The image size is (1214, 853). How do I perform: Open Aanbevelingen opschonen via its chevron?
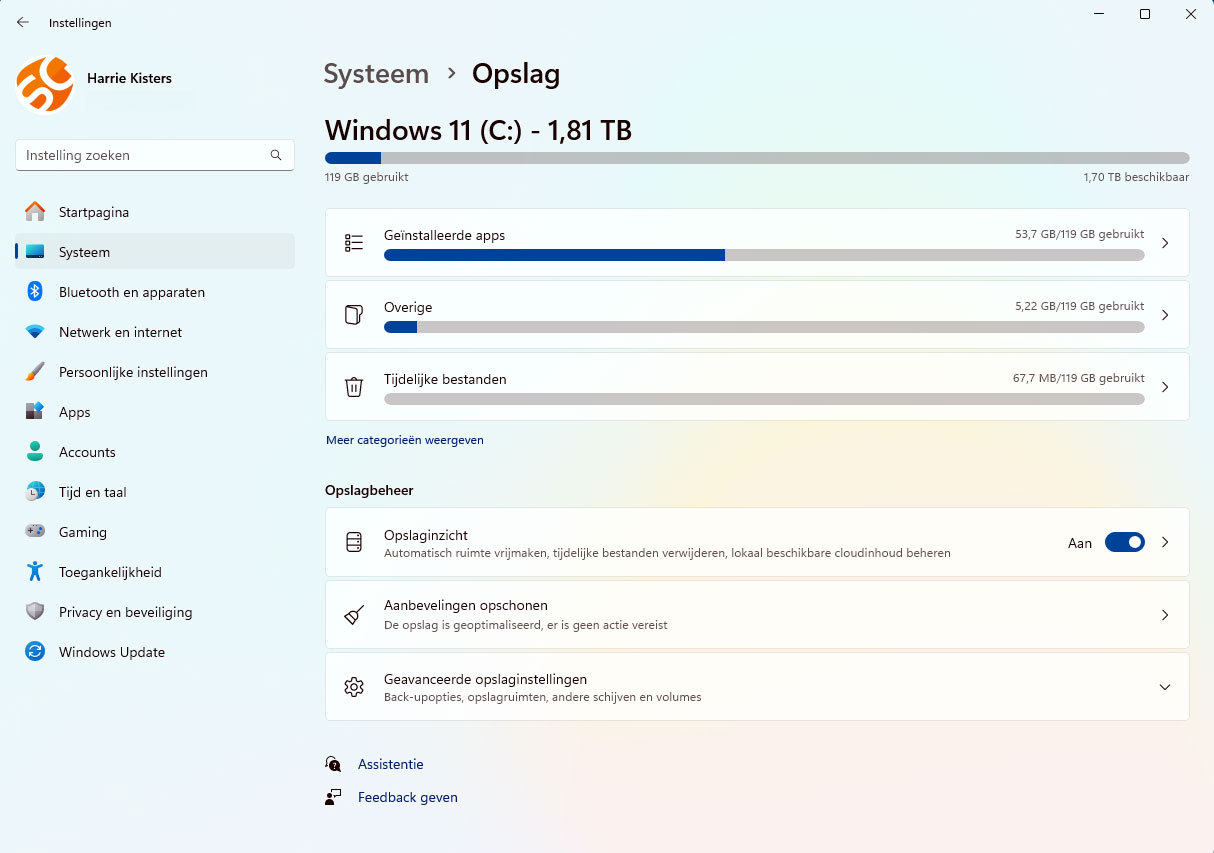[1165, 615]
